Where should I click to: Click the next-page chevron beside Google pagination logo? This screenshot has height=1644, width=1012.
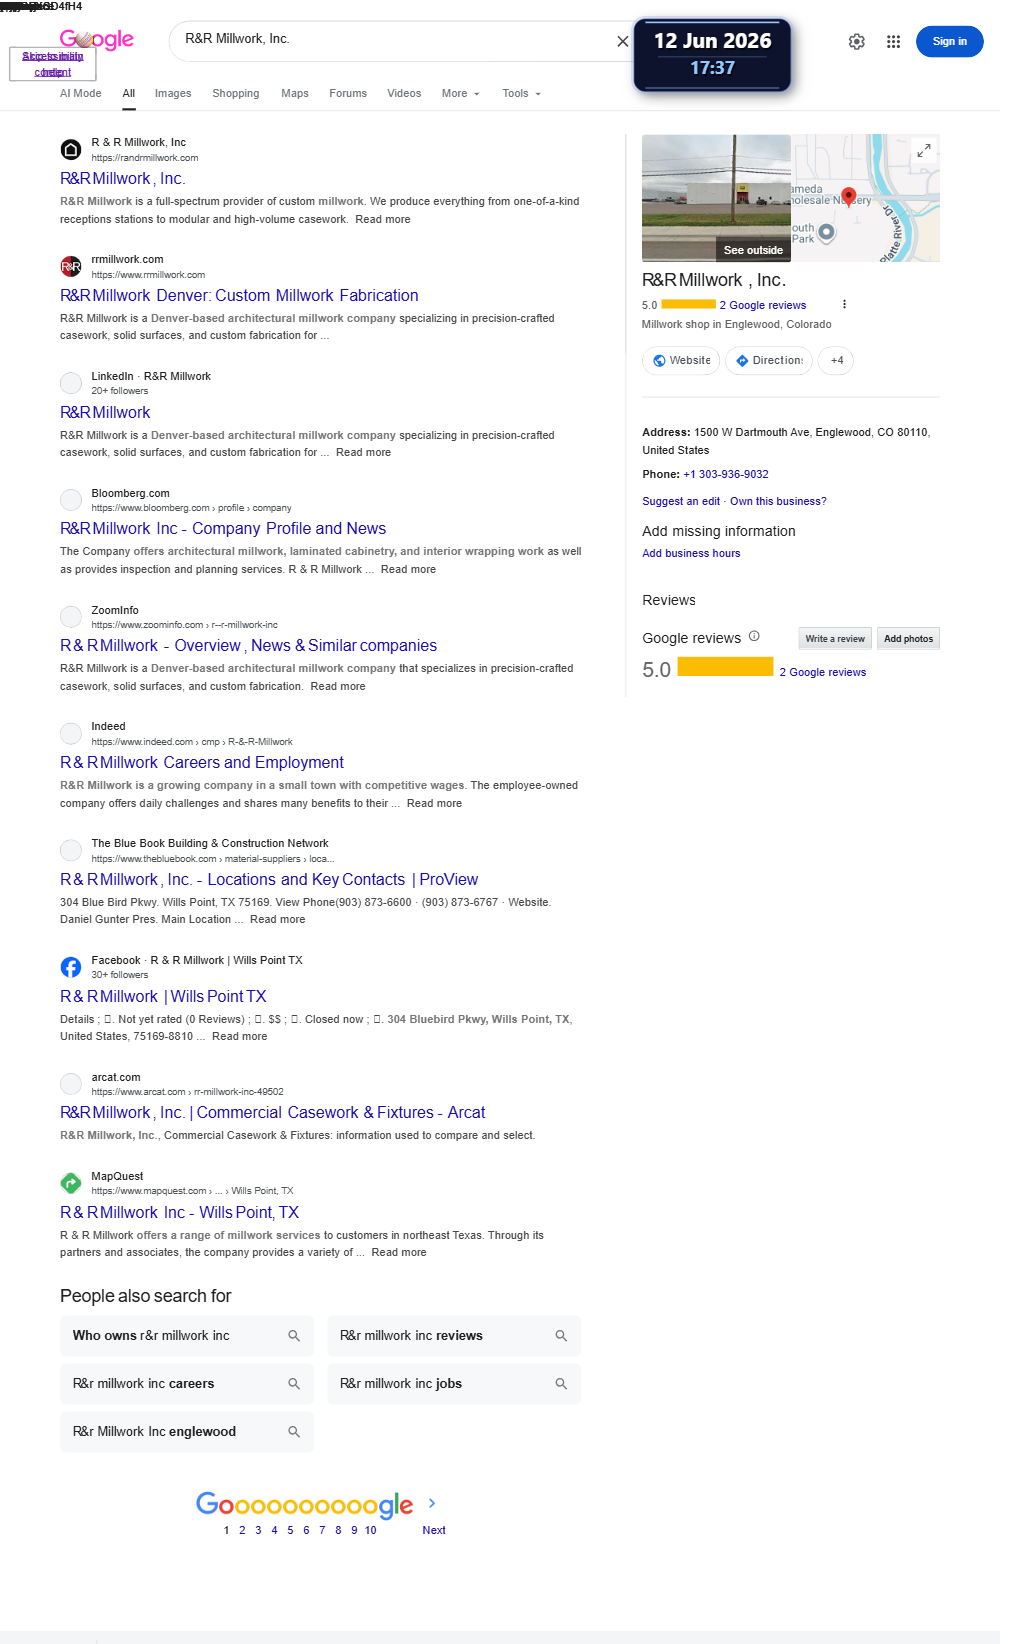(432, 1503)
